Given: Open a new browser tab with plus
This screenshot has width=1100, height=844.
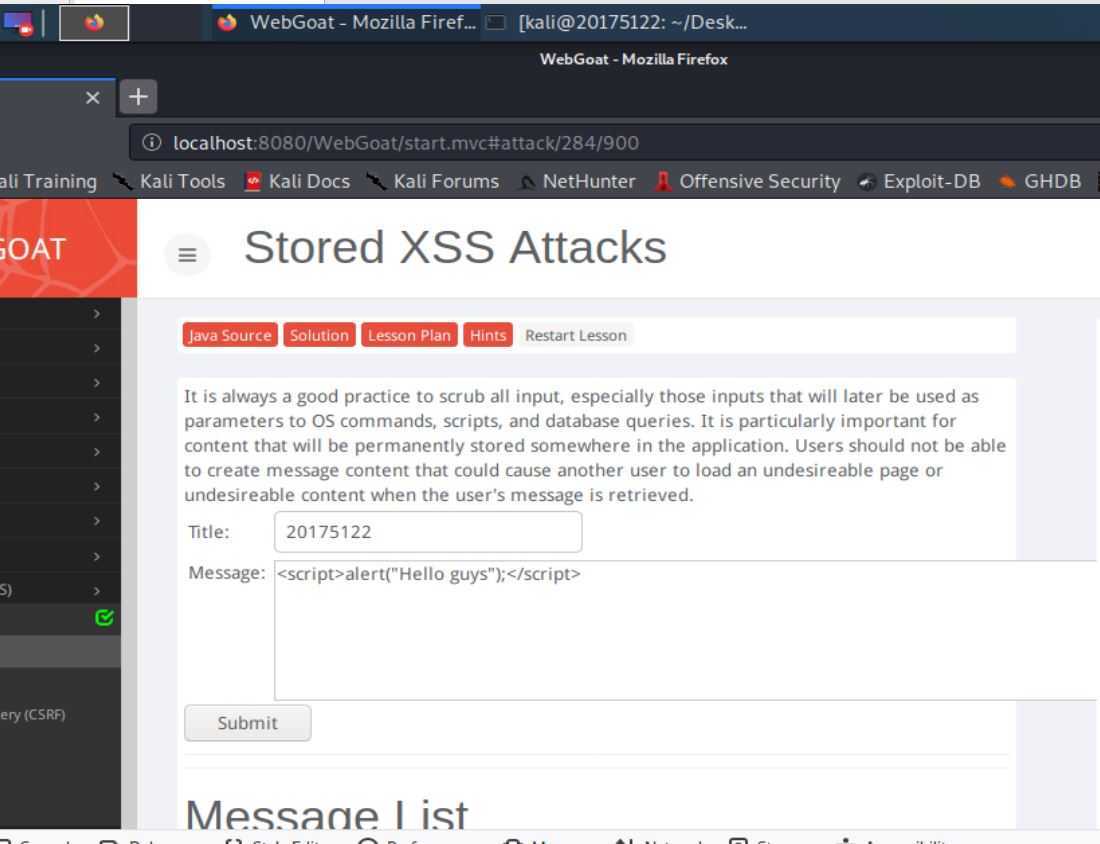Looking at the screenshot, I should (x=138, y=96).
